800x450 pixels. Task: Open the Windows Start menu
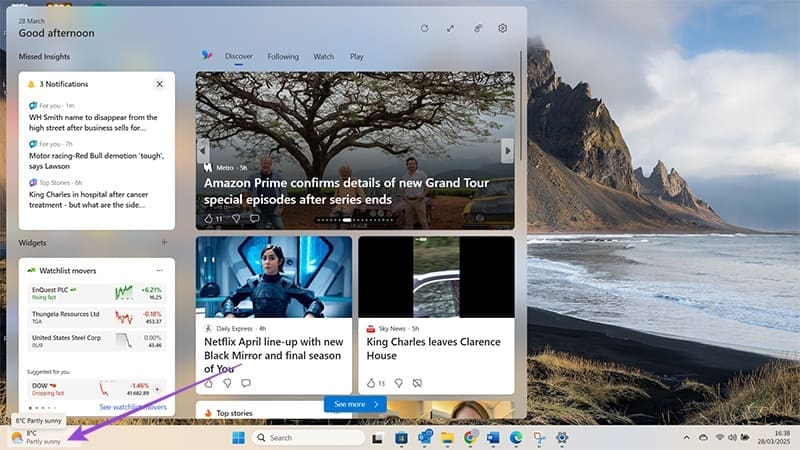click(238, 438)
